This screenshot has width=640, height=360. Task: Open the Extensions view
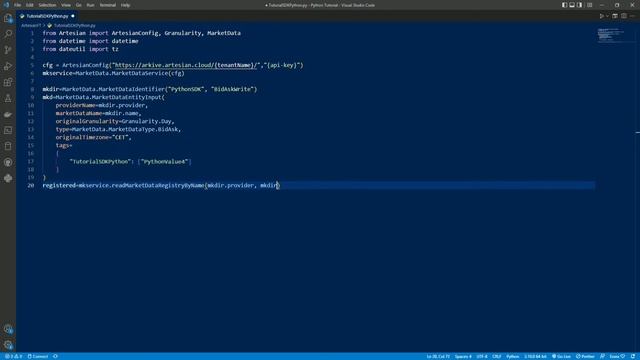tap(8, 82)
